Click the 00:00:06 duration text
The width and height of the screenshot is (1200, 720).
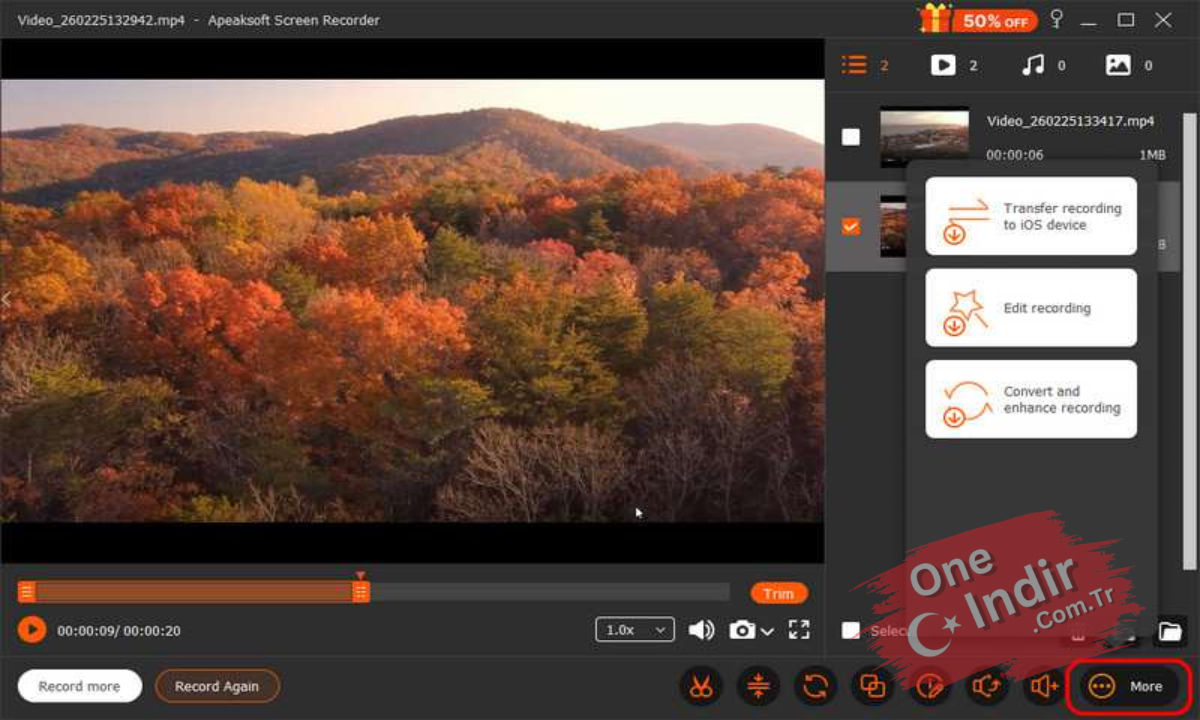tap(1014, 155)
